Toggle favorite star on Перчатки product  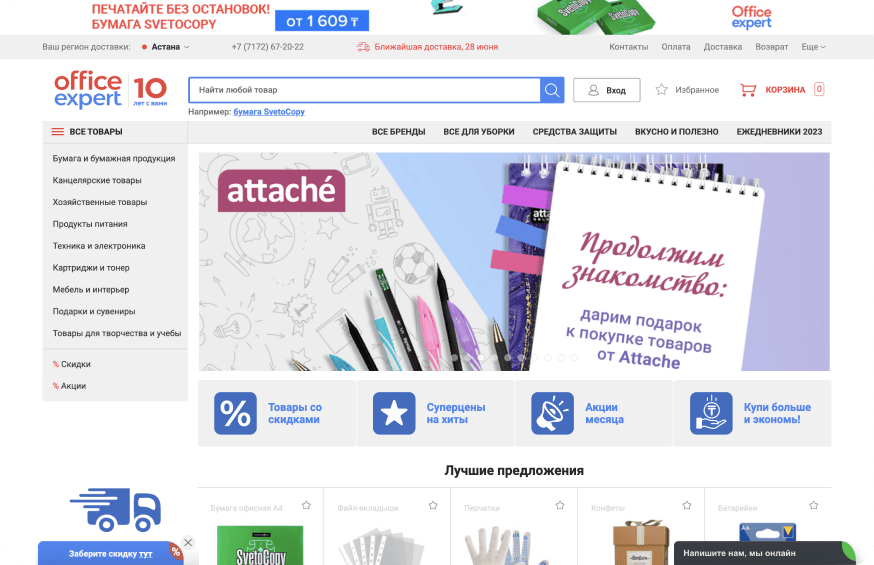coord(560,505)
